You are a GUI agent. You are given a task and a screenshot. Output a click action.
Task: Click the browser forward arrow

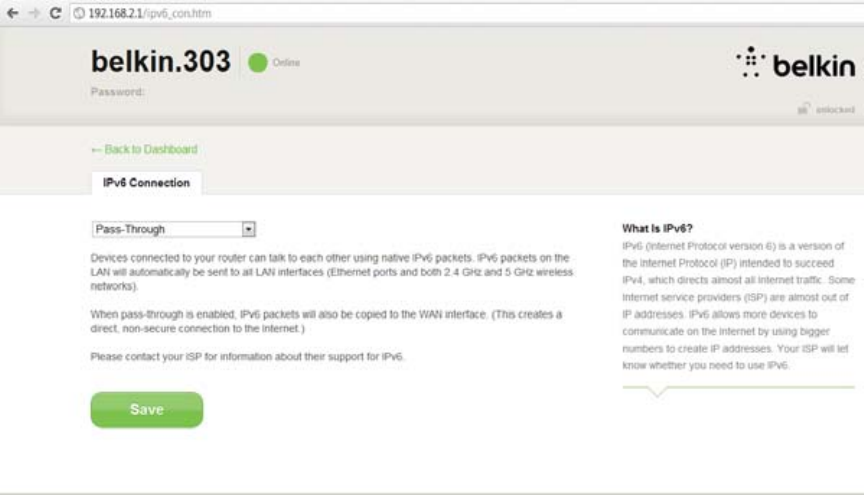tap(34, 13)
